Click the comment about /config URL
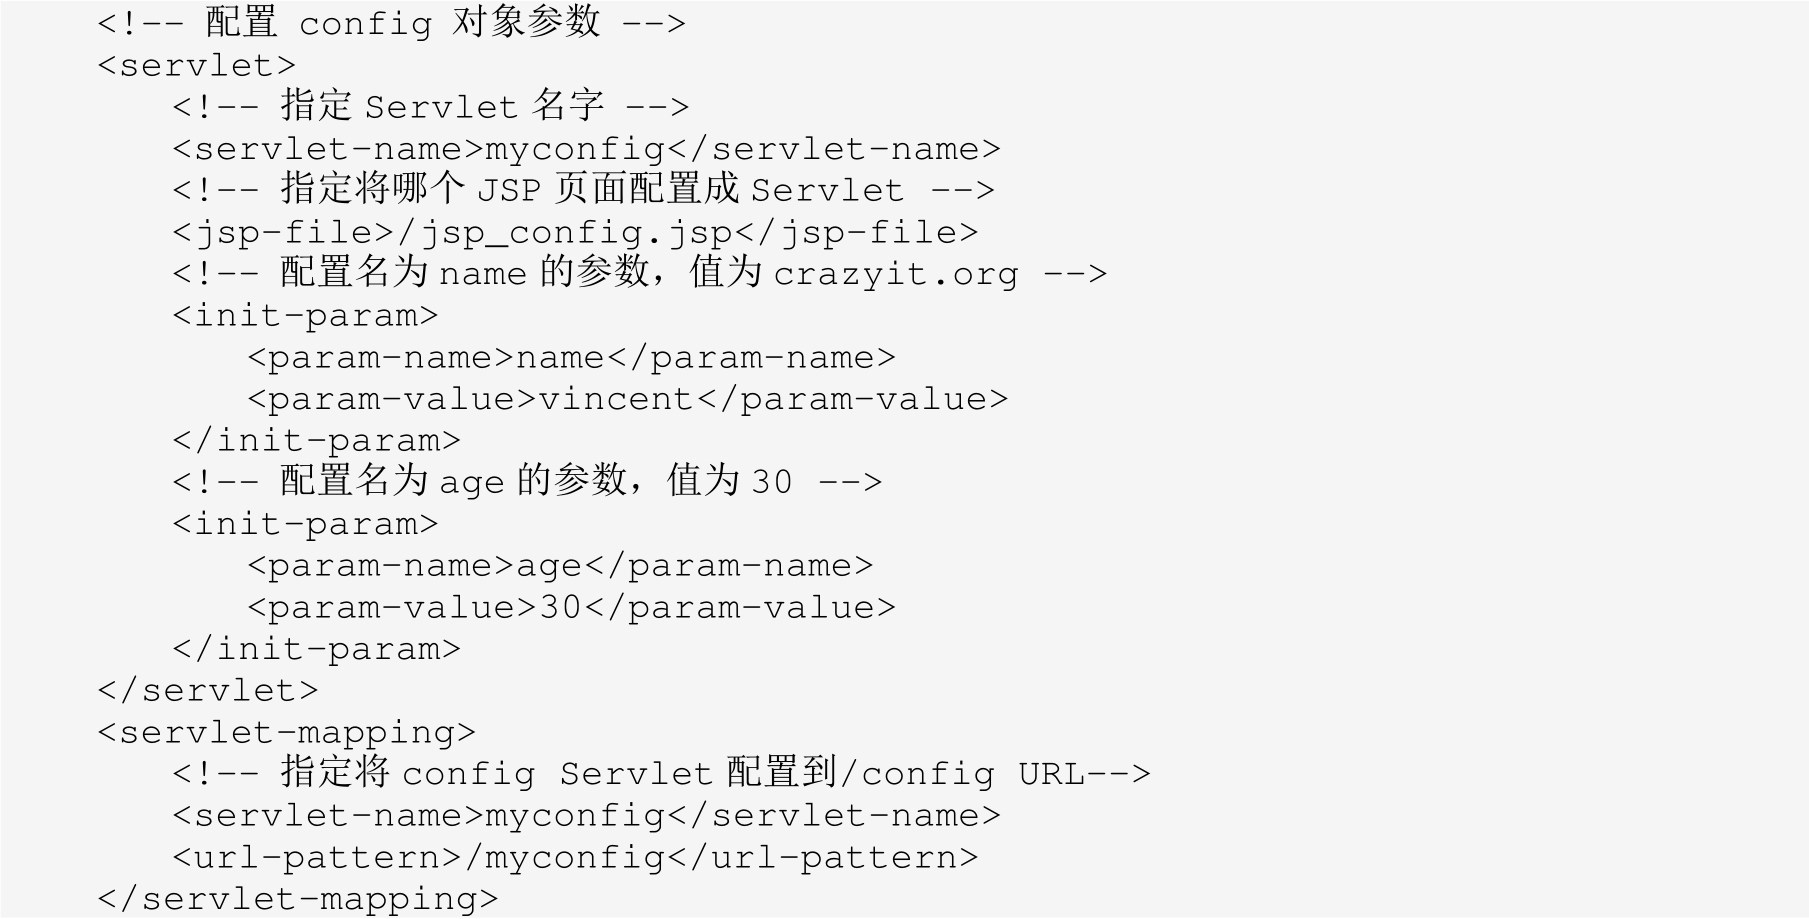Screen dimensions: 1809x919 tap(661, 773)
